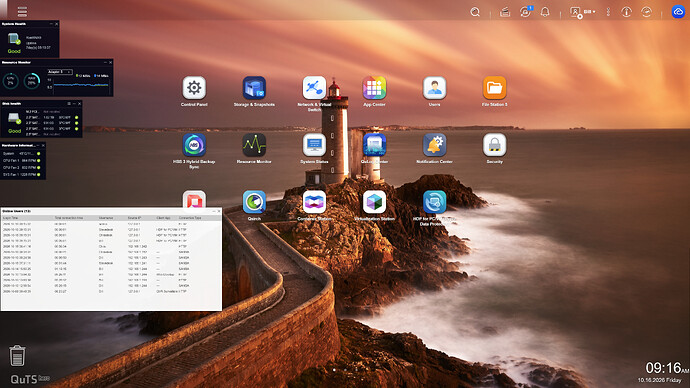Click the CPU usage gauge in Resource Monitor widget
This screenshot has width=690, height=388.
[11, 81]
